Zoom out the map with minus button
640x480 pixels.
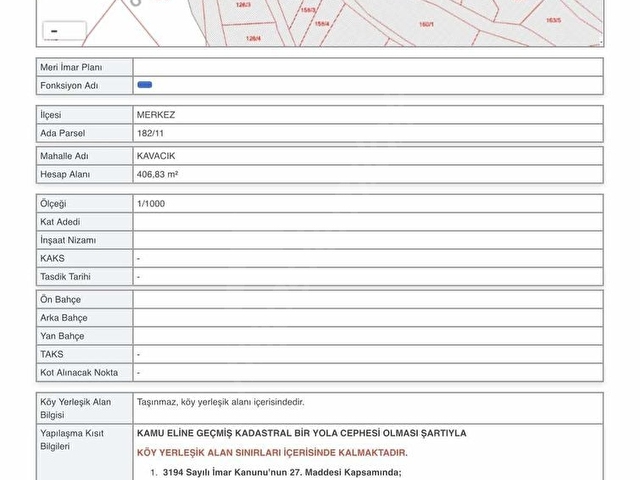[64, 31]
